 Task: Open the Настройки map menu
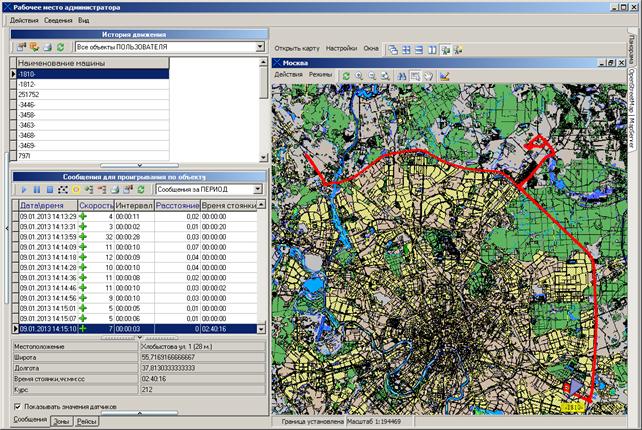[341, 48]
